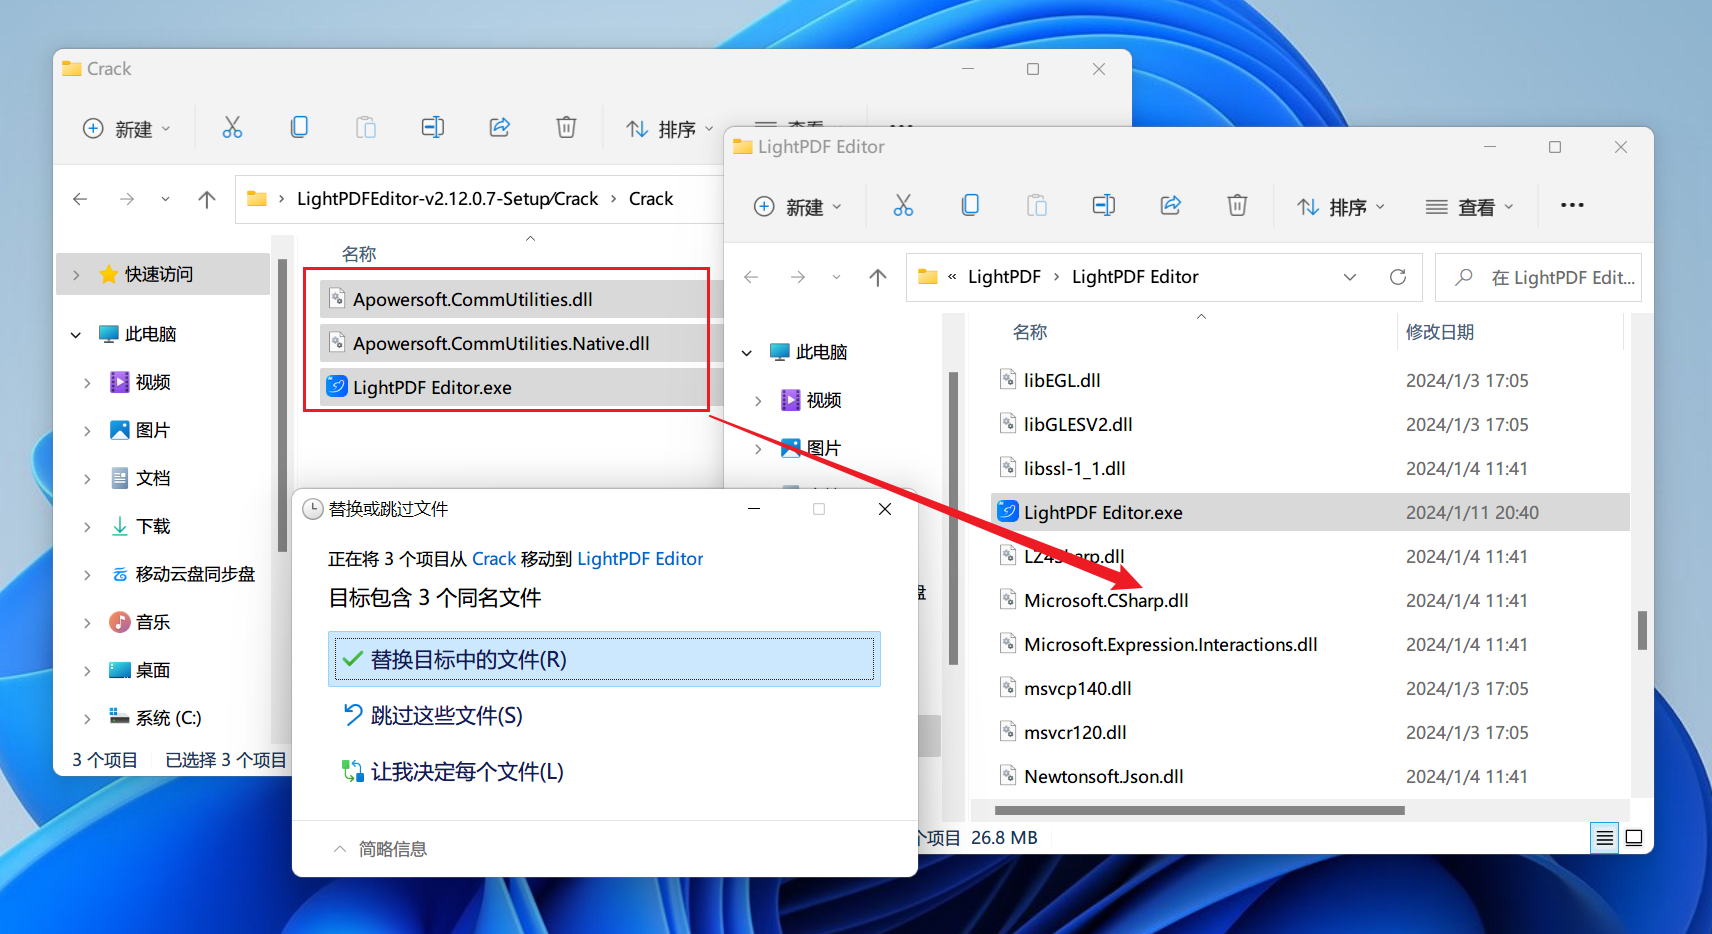Open address history dropdown in LightPDF Editor window

(x=1350, y=277)
